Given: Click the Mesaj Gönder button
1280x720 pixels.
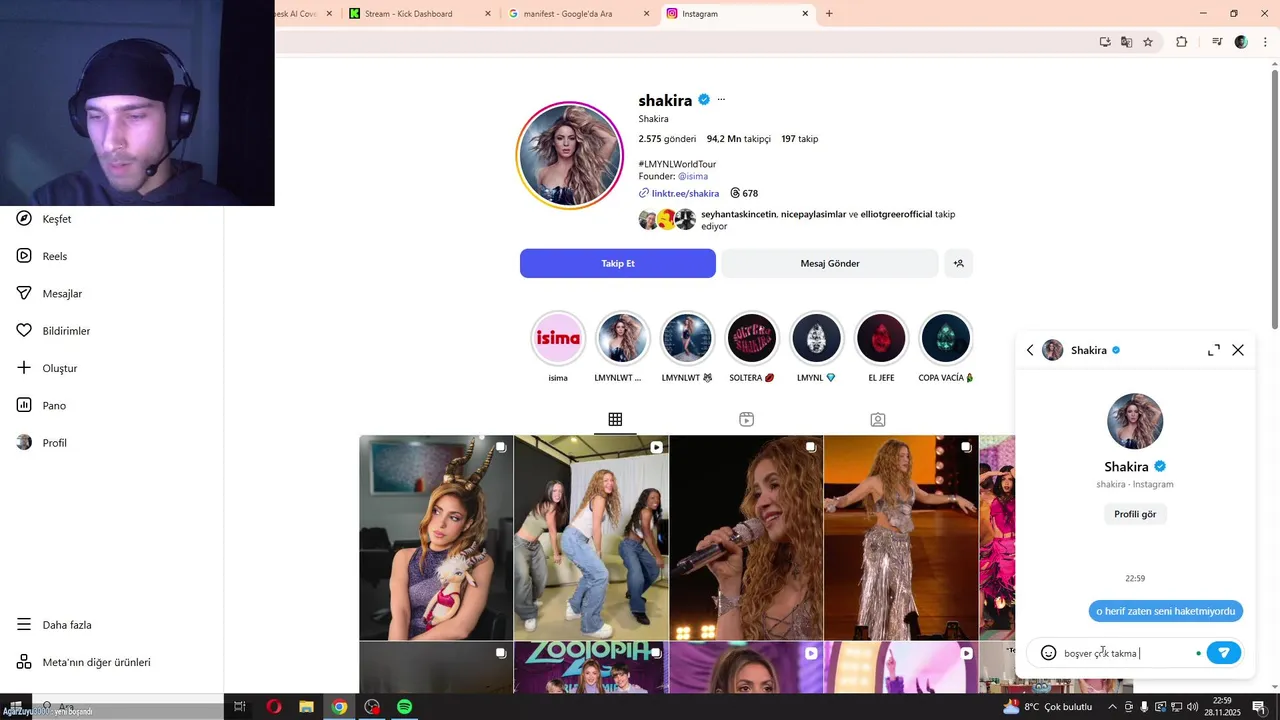Looking at the screenshot, I should pyautogui.click(x=830, y=263).
